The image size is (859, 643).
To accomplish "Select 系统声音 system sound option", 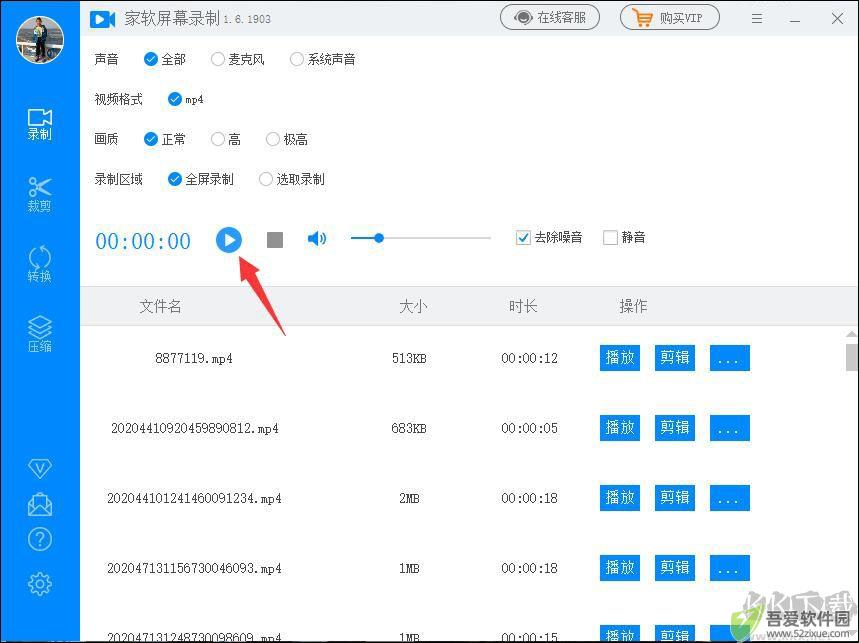I will [323, 59].
